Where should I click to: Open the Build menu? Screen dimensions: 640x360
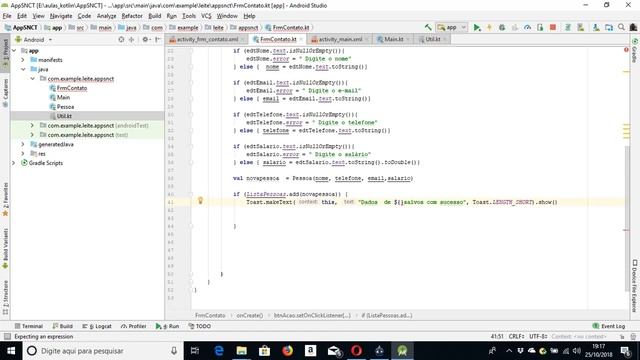tap(154, 16)
